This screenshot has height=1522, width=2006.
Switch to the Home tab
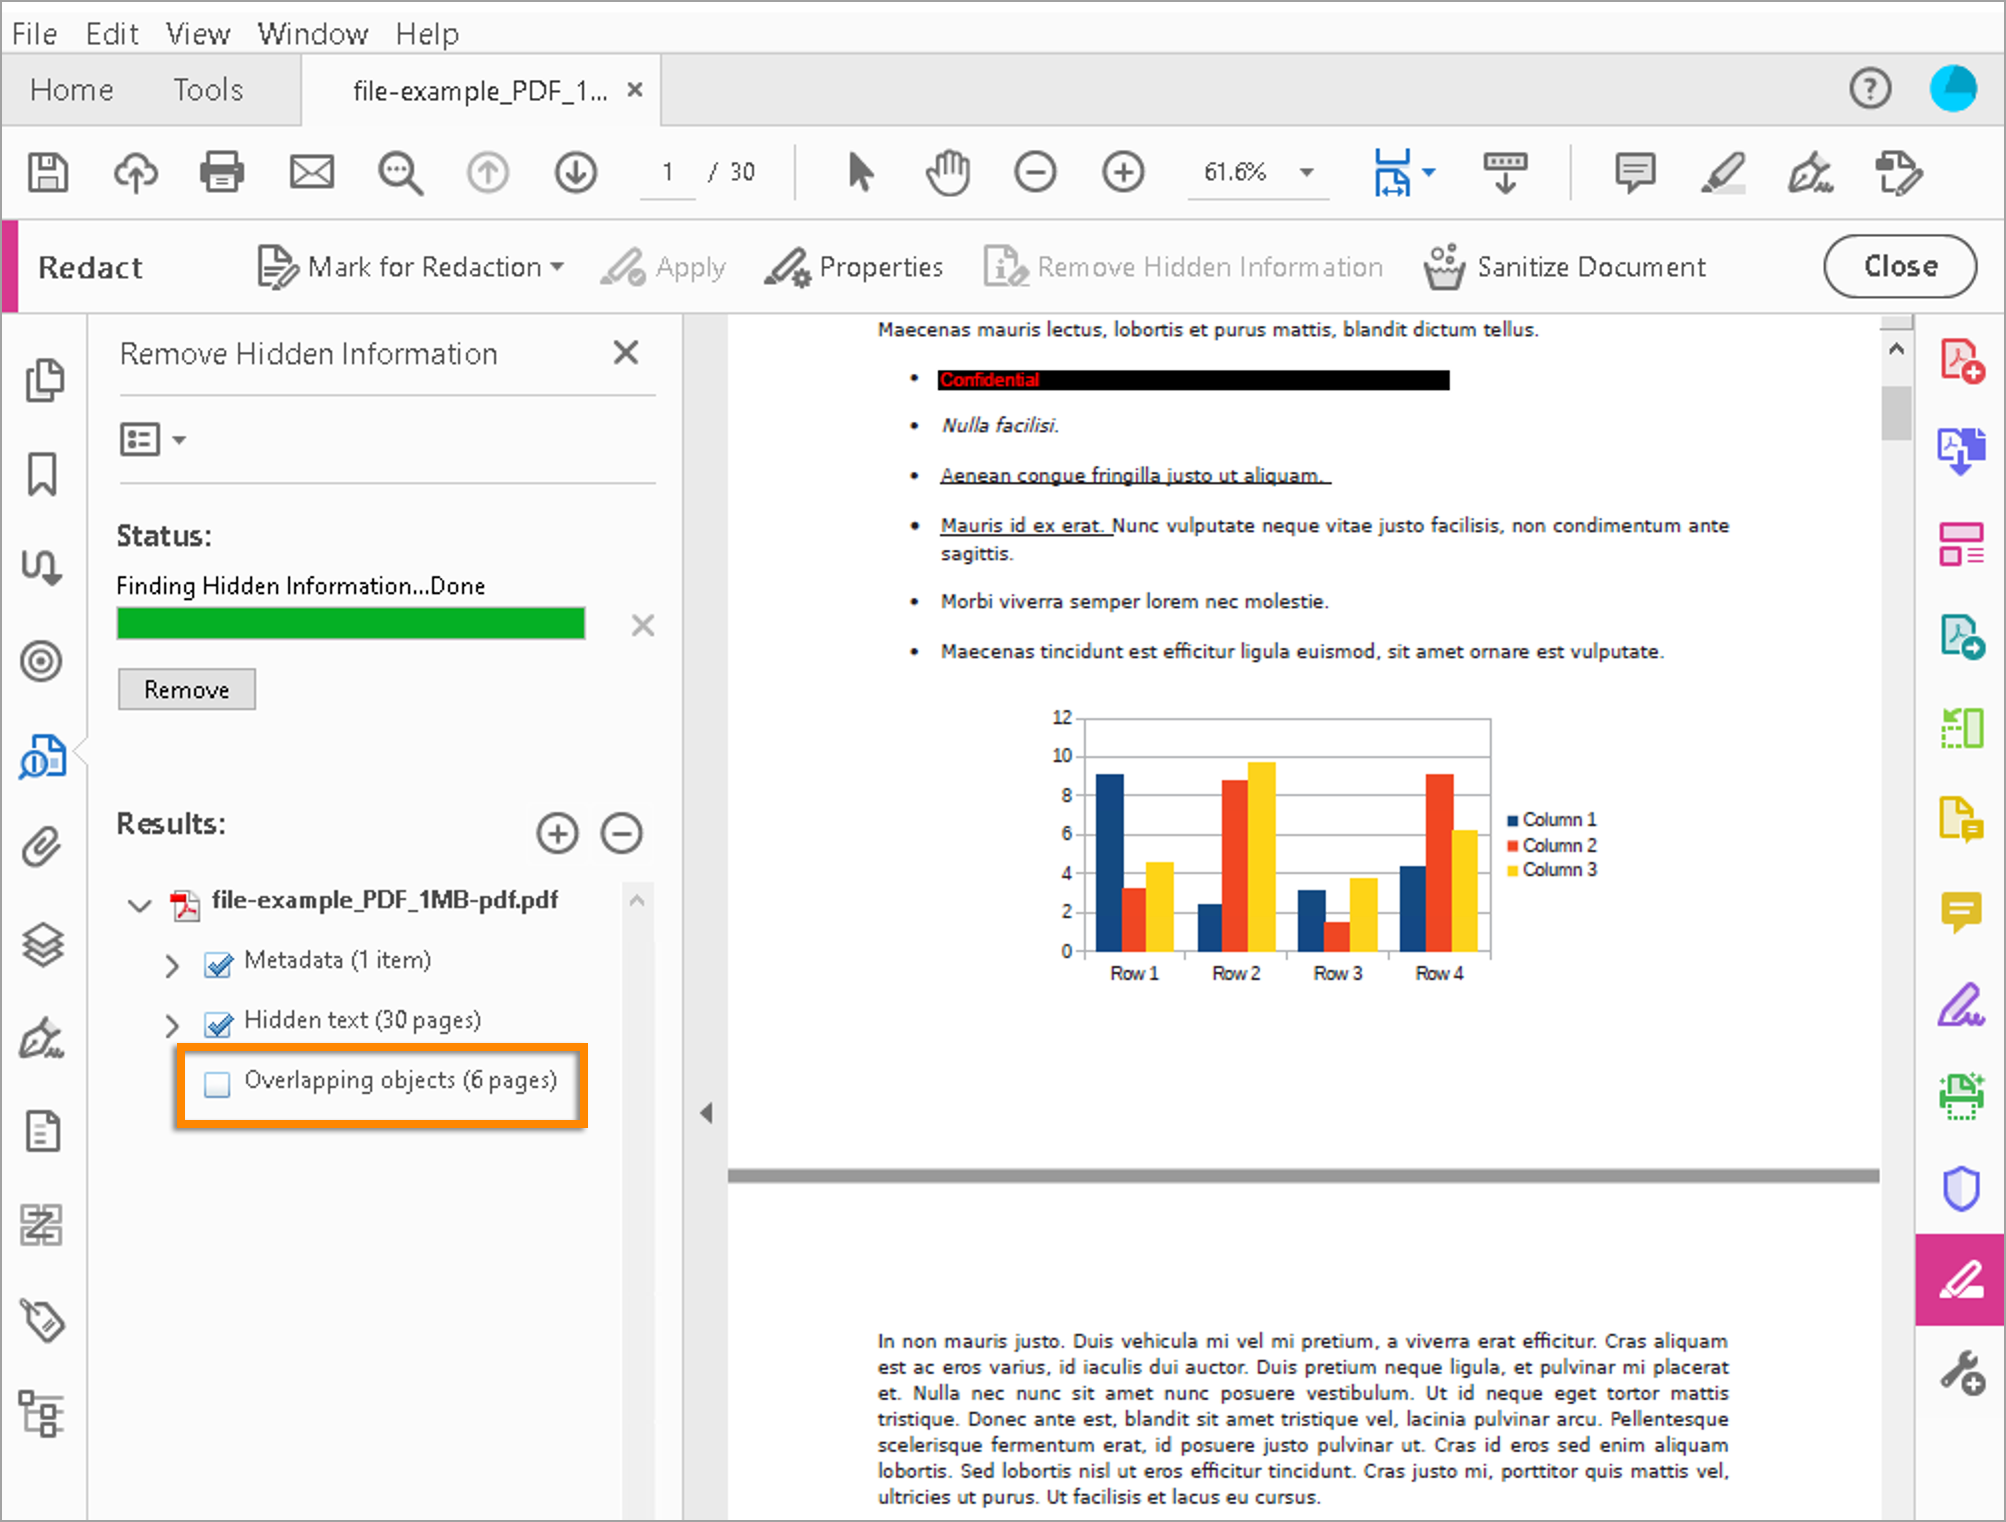(70, 89)
